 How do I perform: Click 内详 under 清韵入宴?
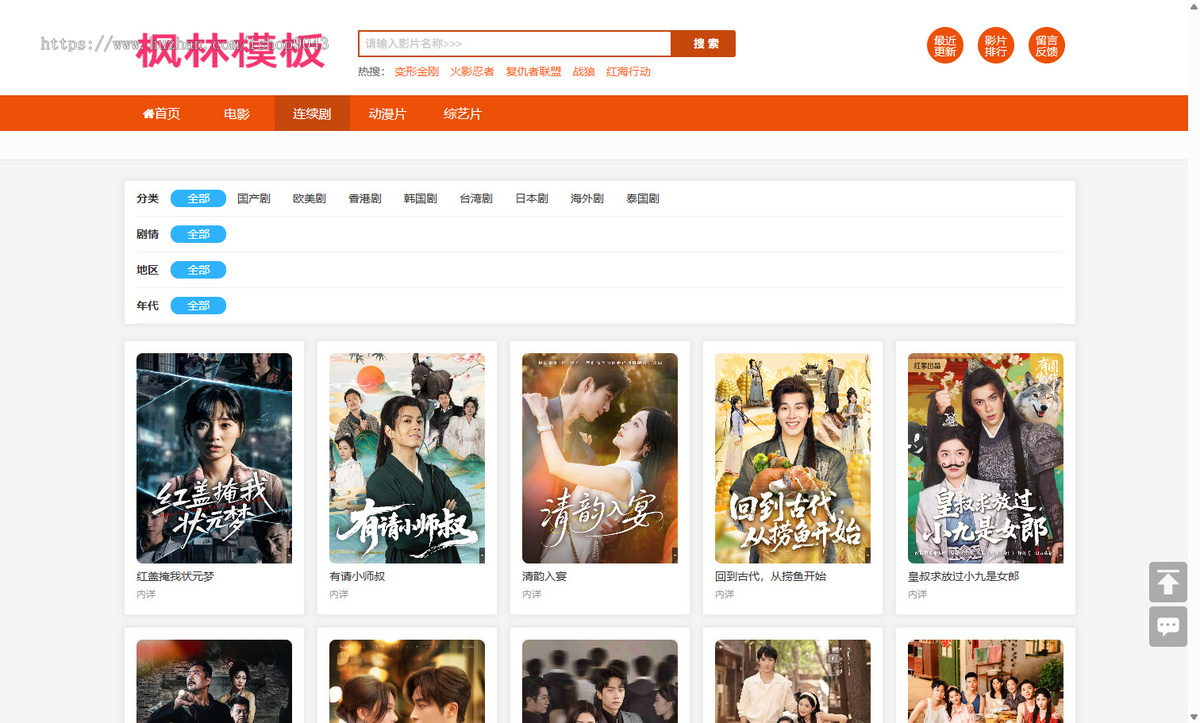coord(532,594)
